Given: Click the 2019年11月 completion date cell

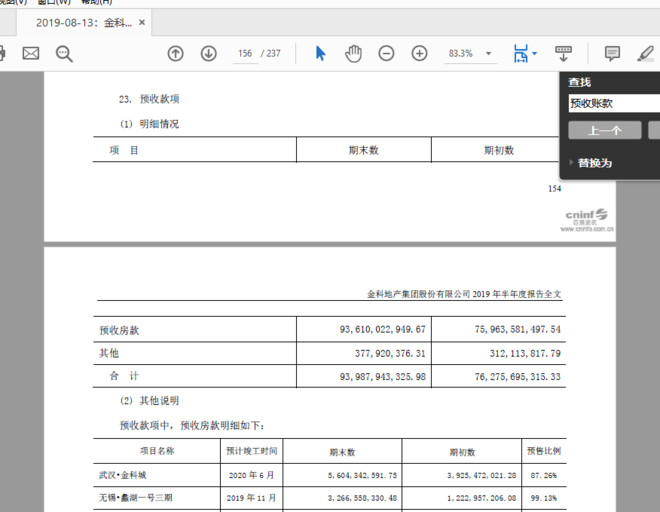Looking at the screenshot, I should pos(251,498).
